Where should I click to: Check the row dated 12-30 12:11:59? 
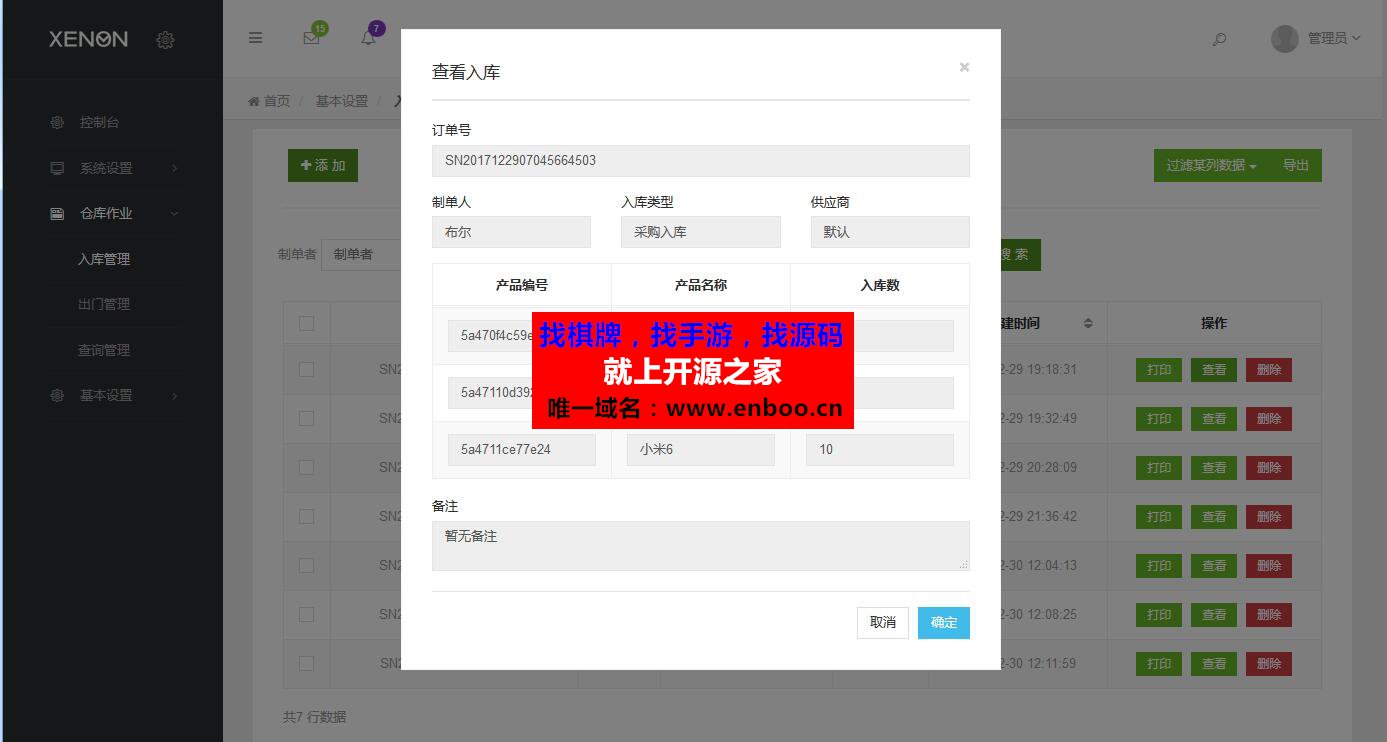(306, 663)
